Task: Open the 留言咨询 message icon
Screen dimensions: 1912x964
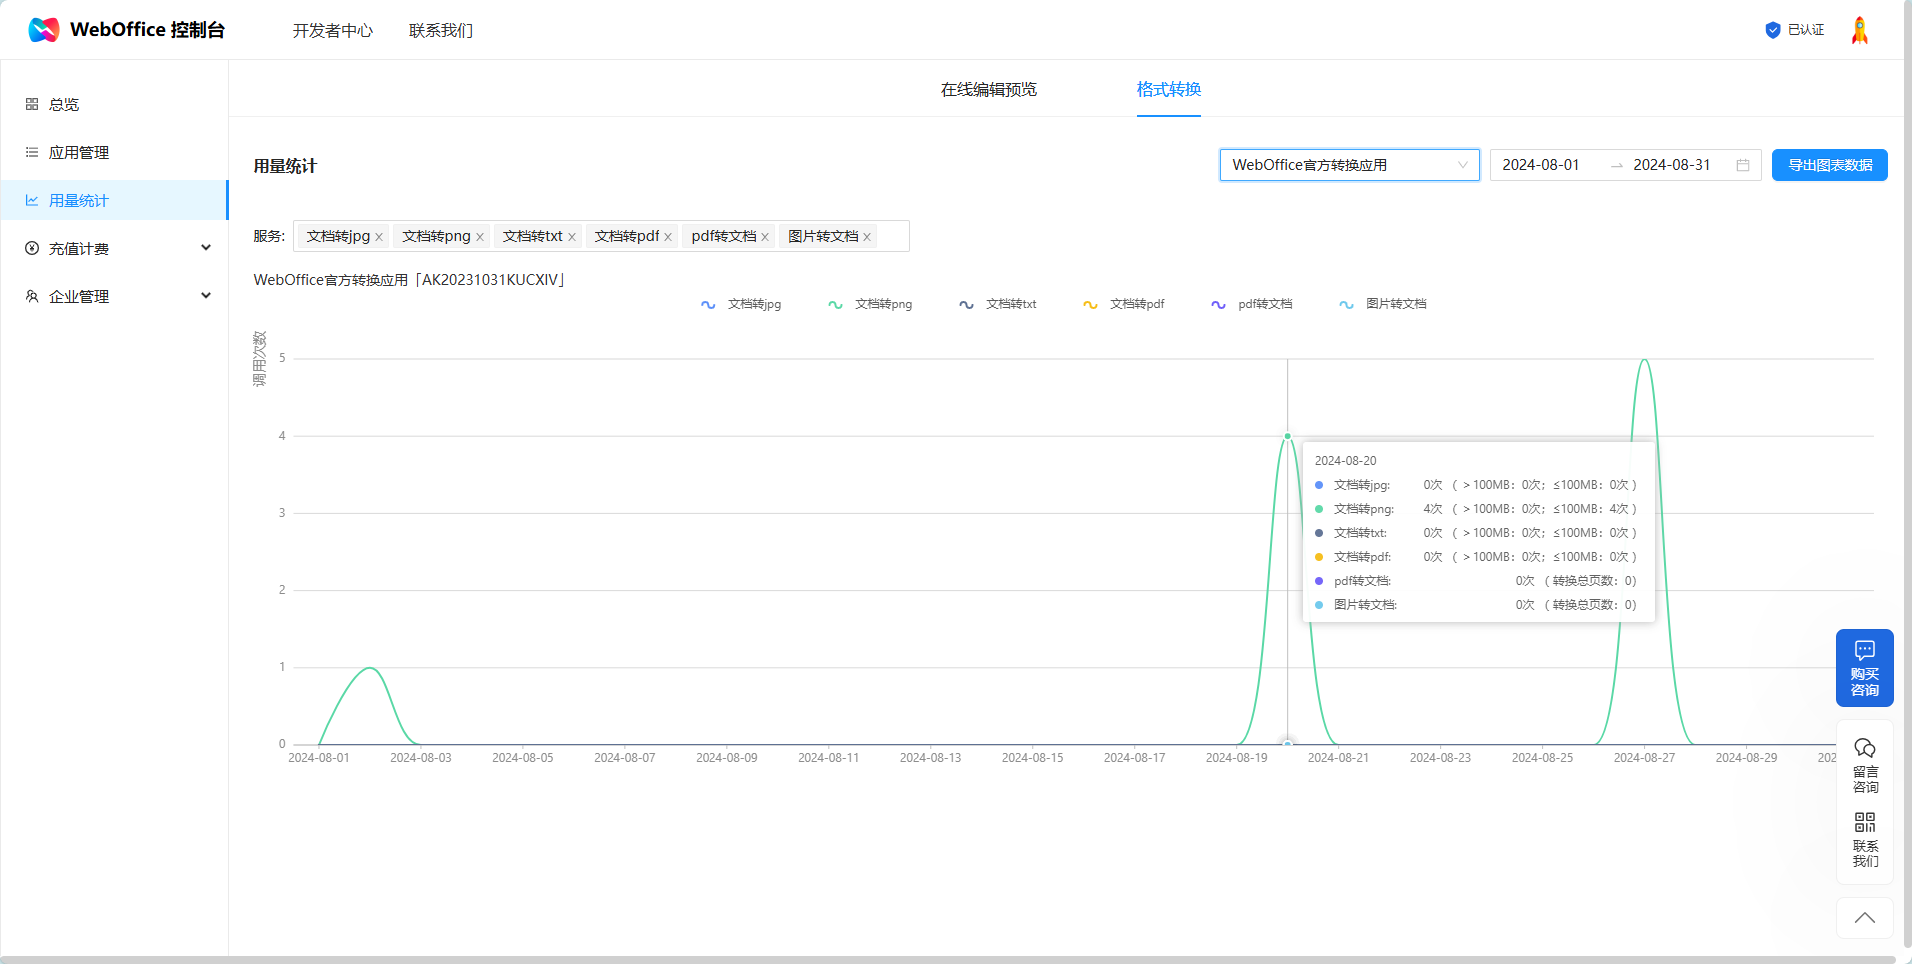Action: pos(1864,765)
